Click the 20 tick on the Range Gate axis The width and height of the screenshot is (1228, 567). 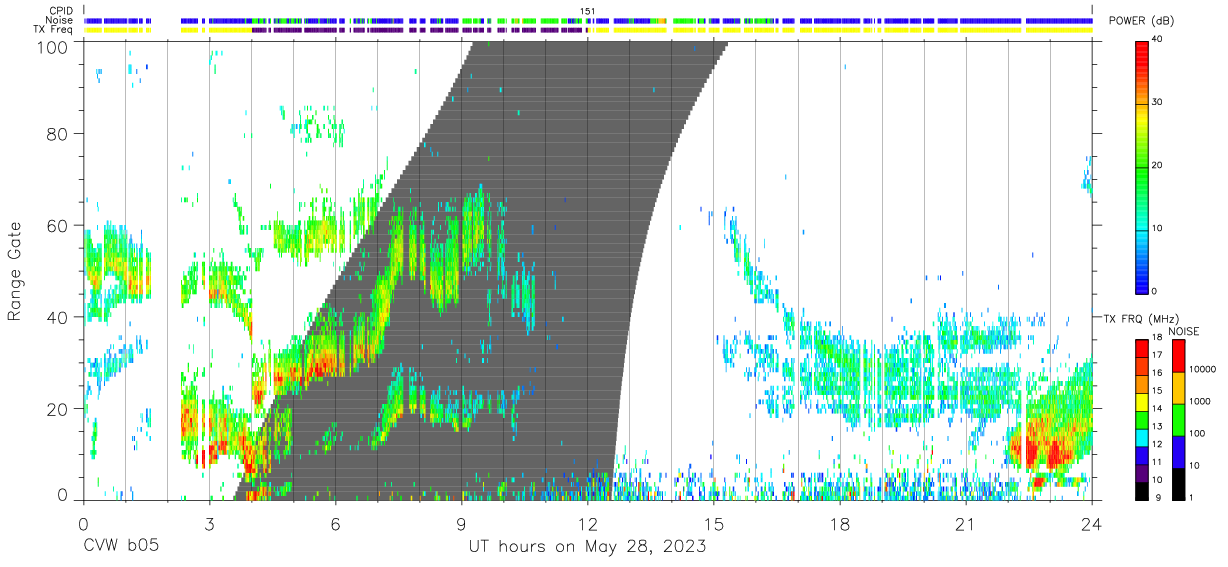[x=57, y=410]
